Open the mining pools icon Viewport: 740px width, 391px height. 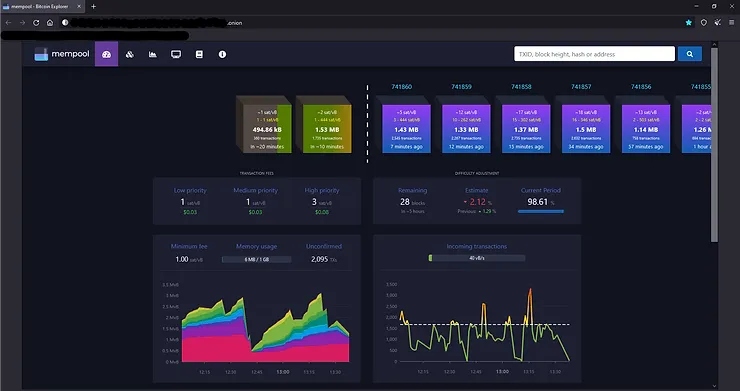point(129,54)
